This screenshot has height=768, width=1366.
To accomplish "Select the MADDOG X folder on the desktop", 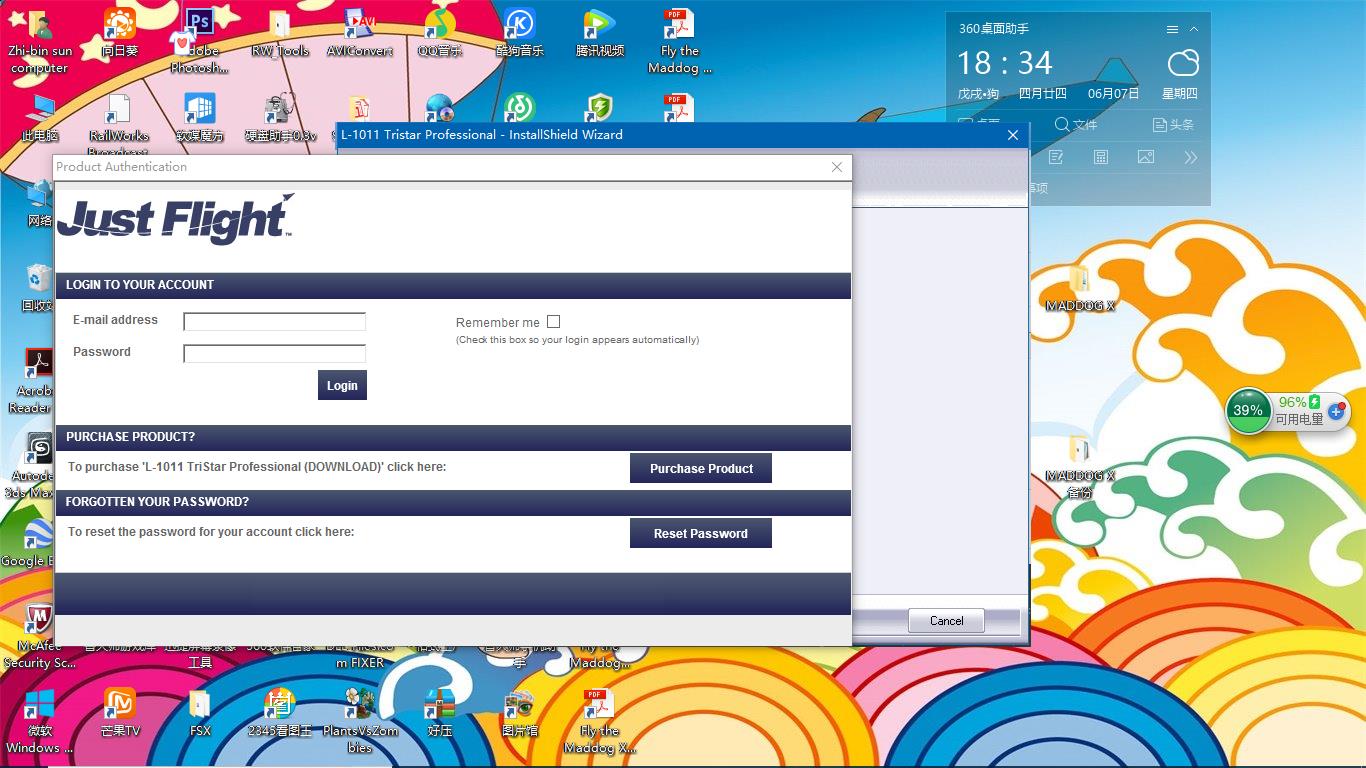I will click(1079, 290).
